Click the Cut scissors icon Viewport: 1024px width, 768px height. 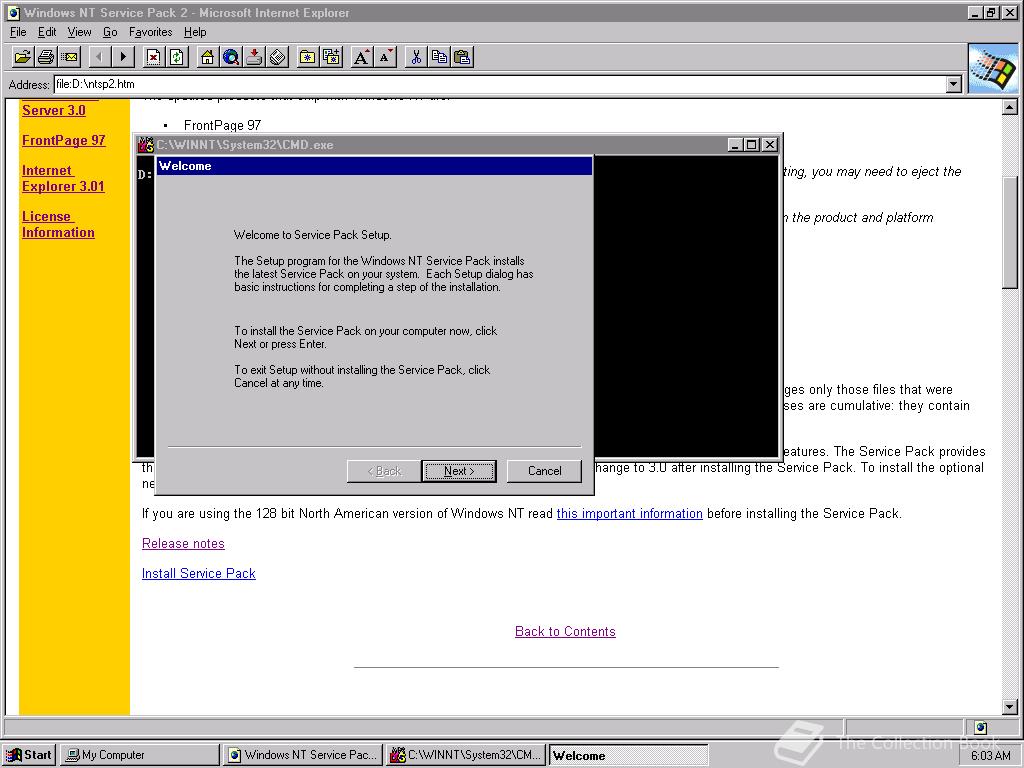tap(415, 57)
